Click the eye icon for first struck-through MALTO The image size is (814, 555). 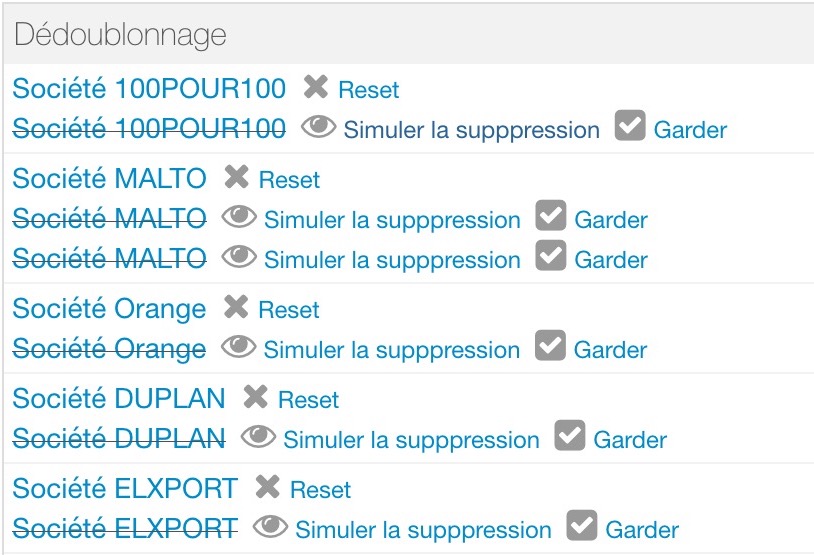[239, 217]
